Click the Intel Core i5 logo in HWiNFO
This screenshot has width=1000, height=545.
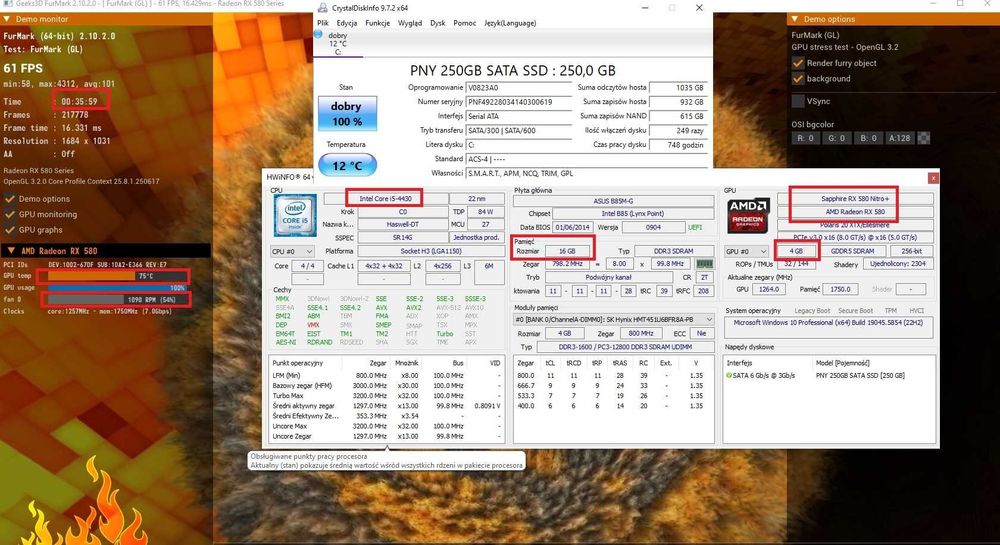(295, 215)
